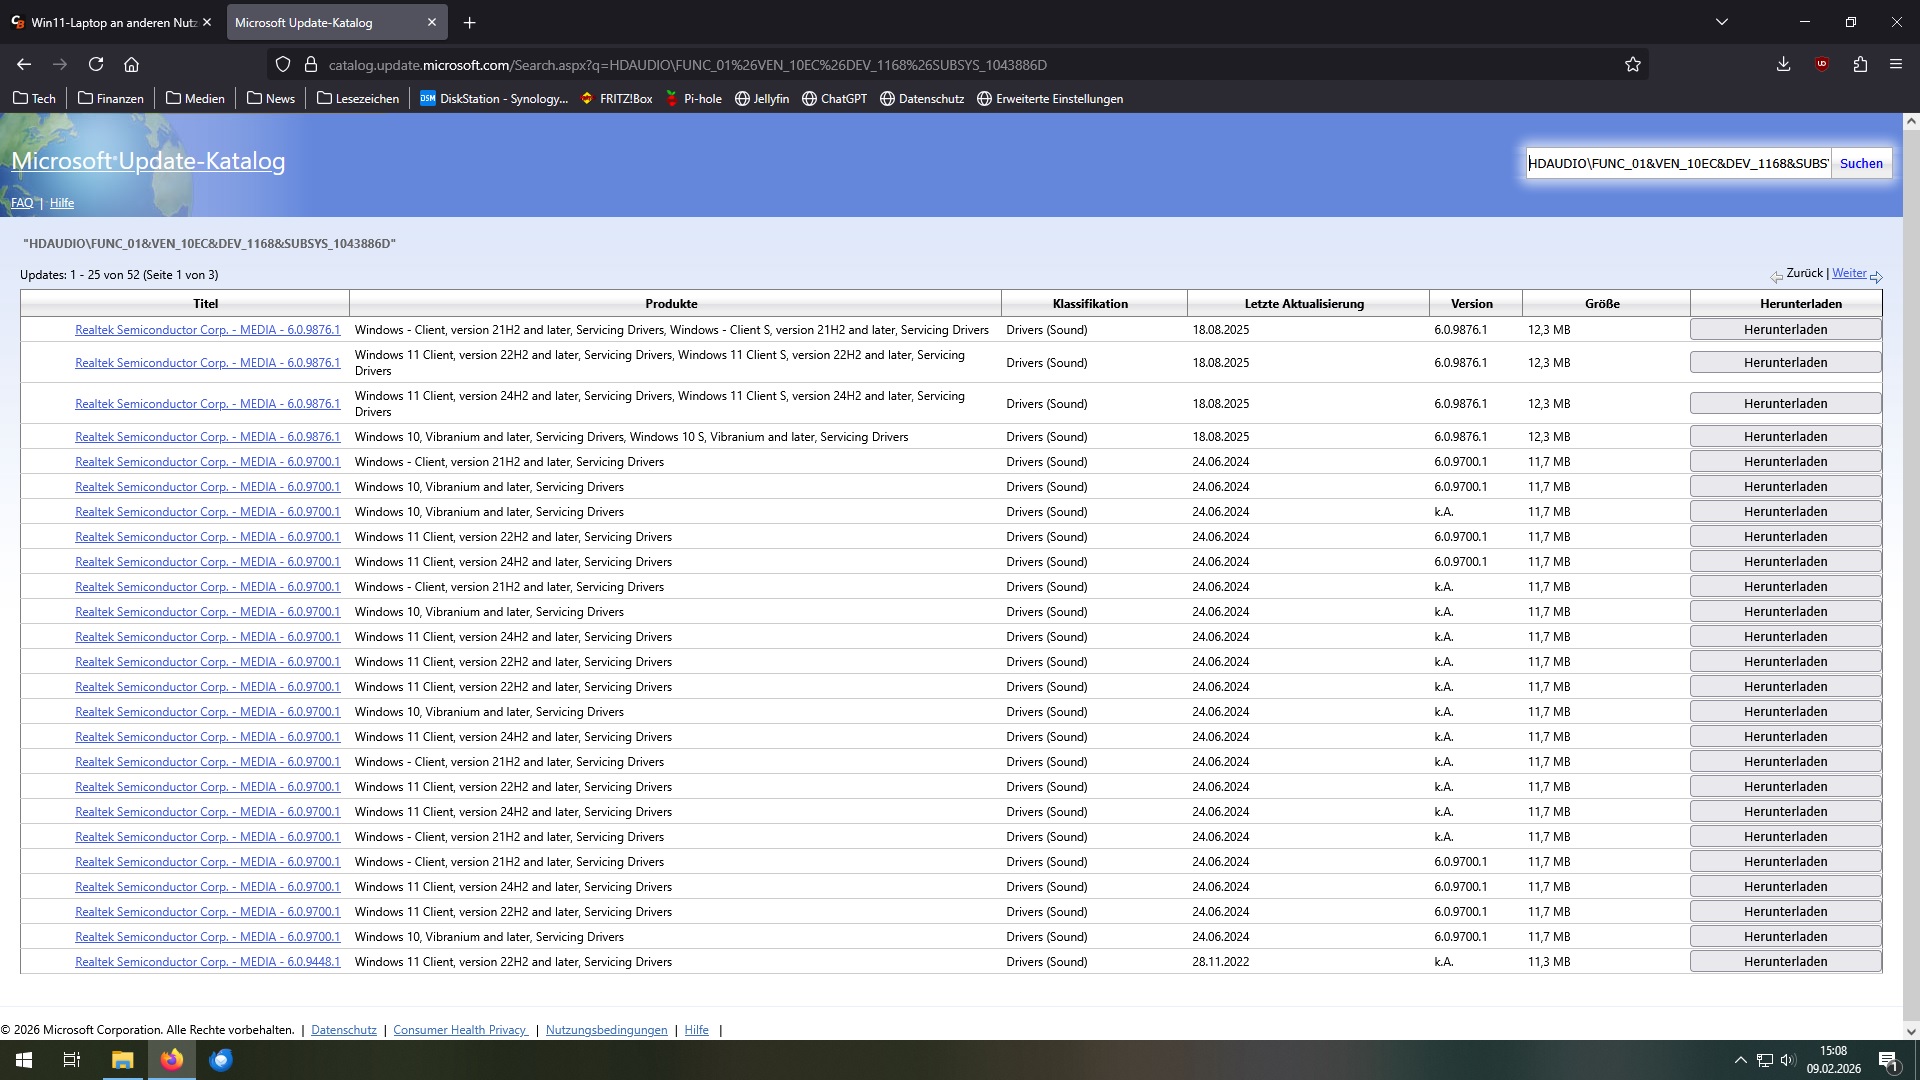1920x1080 pixels.
Task: Open Windows Start menu in taskbar
Action: tap(24, 1060)
